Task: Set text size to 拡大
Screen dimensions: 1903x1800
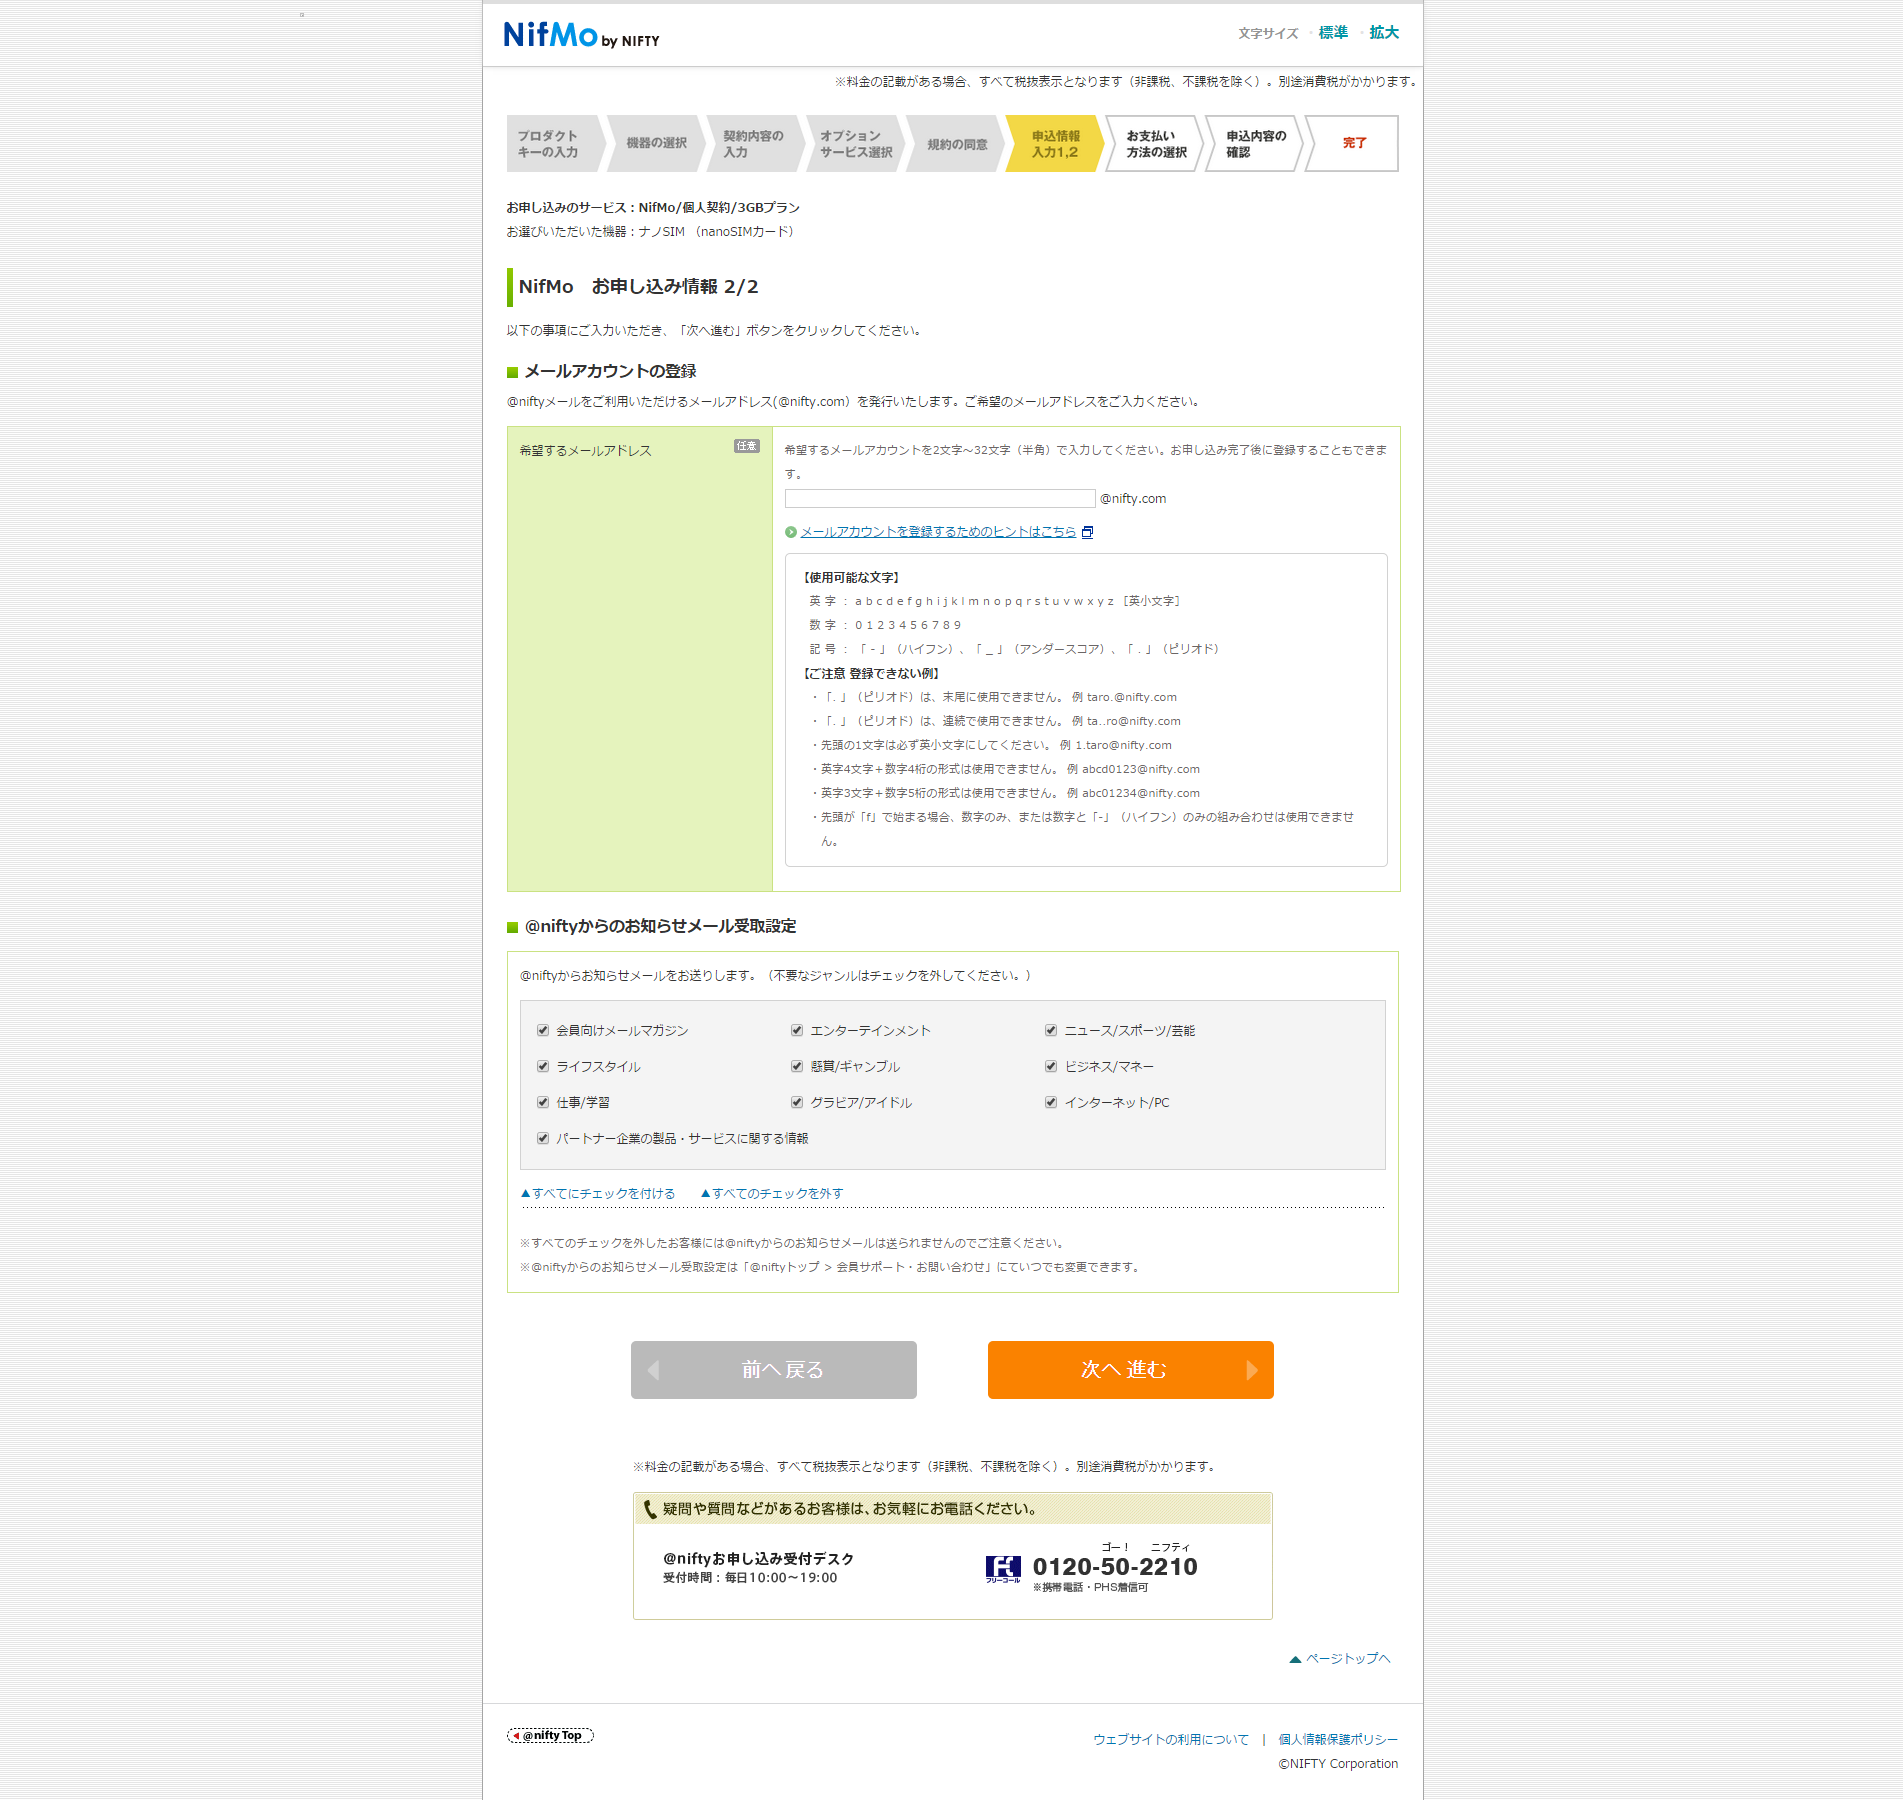Action: click(1384, 33)
